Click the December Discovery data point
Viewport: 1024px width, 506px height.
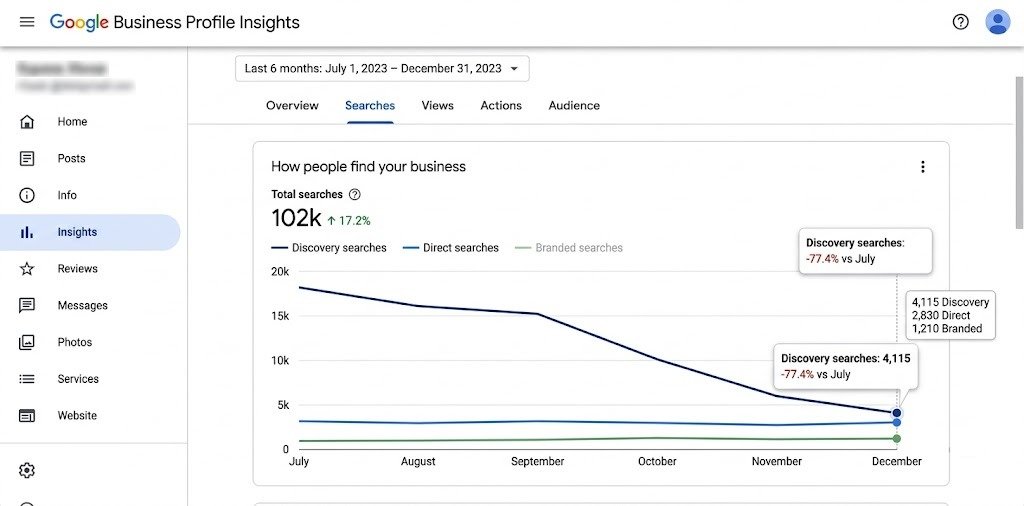(897, 413)
